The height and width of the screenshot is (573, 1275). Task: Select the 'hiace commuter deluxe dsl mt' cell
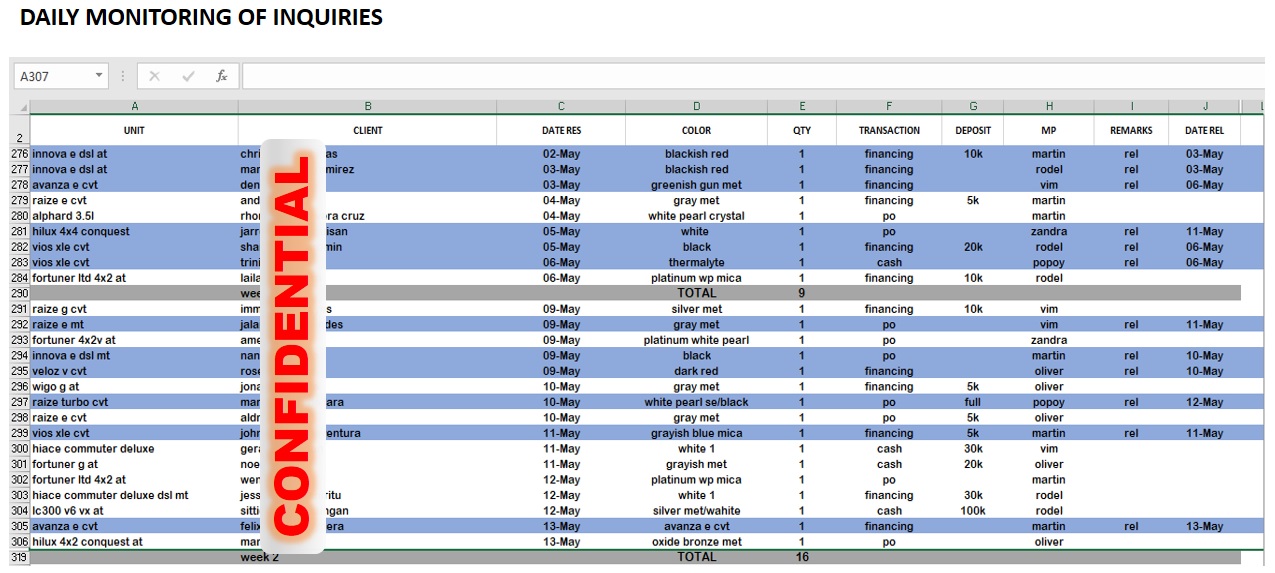pyautogui.click(x=134, y=495)
